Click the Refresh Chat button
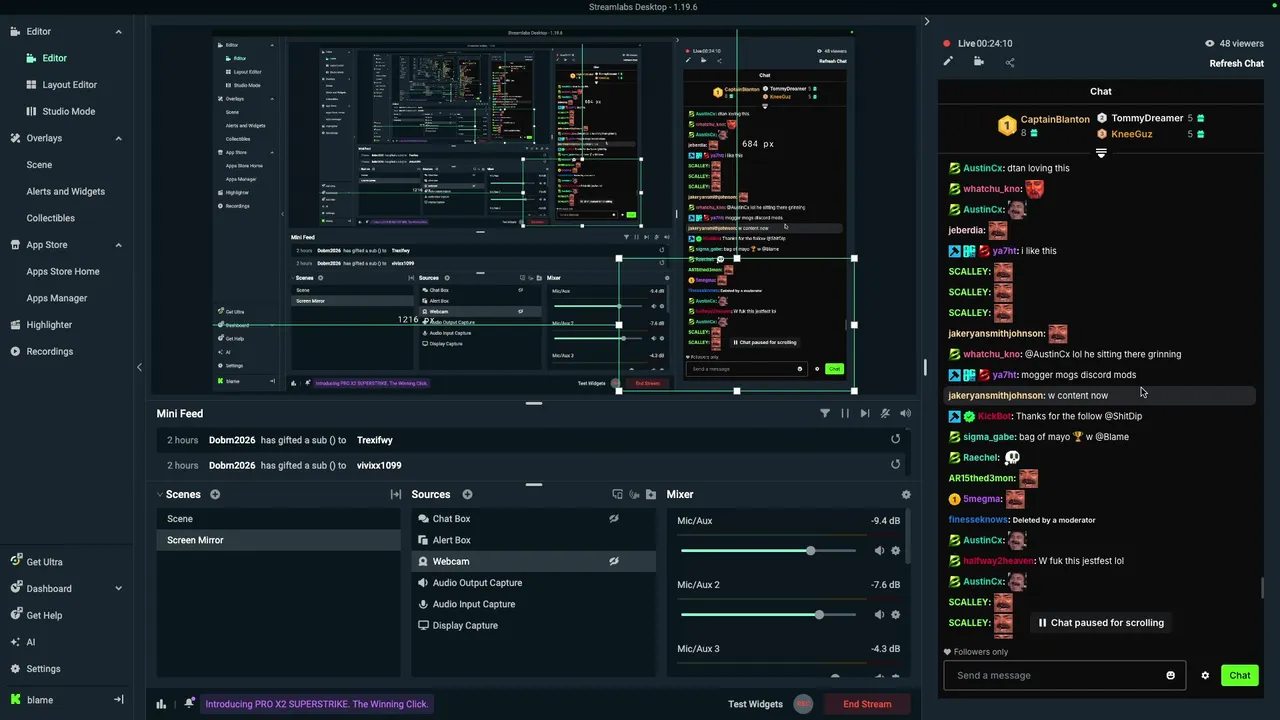Image resolution: width=1280 pixels, height=720 pixels. click(1236, 63)
